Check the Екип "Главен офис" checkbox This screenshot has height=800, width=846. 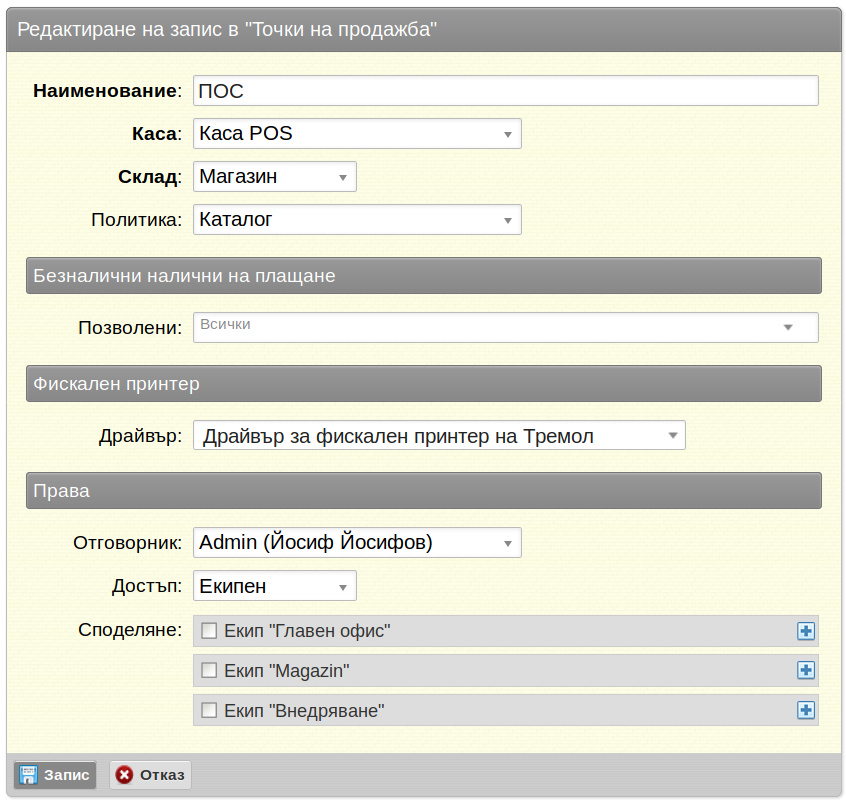(x=209, y=631)
